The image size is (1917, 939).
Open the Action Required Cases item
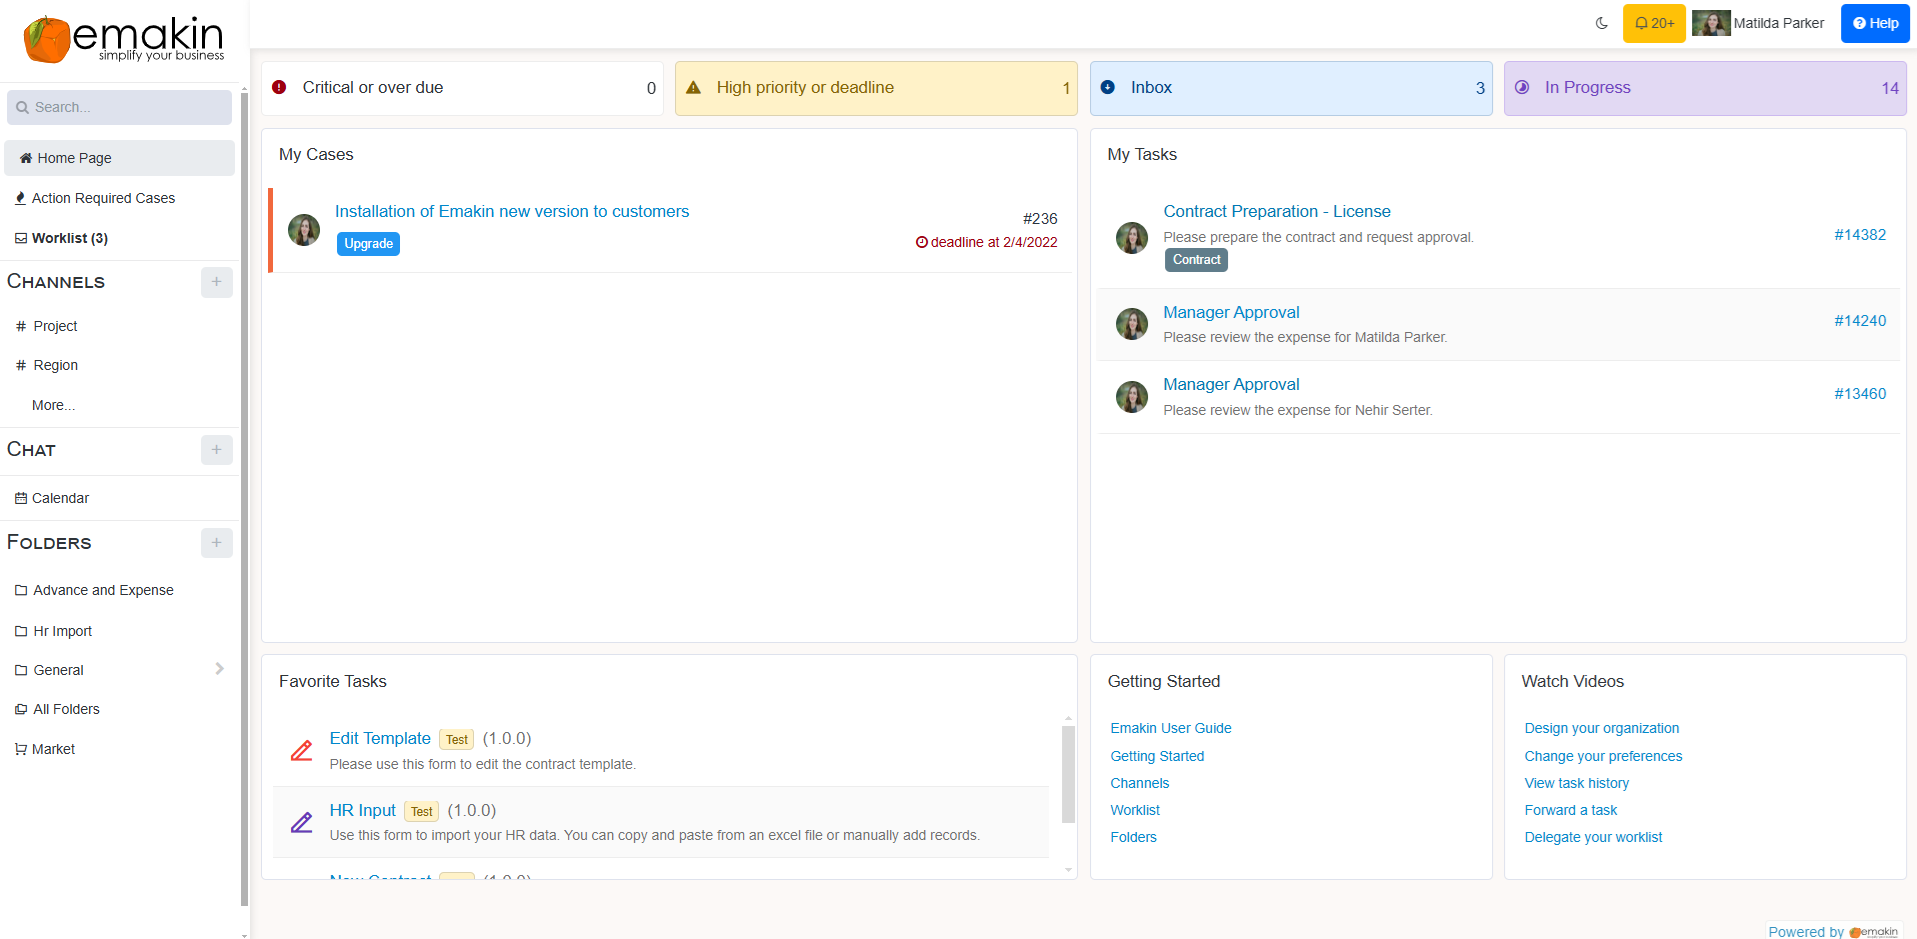pos(102,198)
